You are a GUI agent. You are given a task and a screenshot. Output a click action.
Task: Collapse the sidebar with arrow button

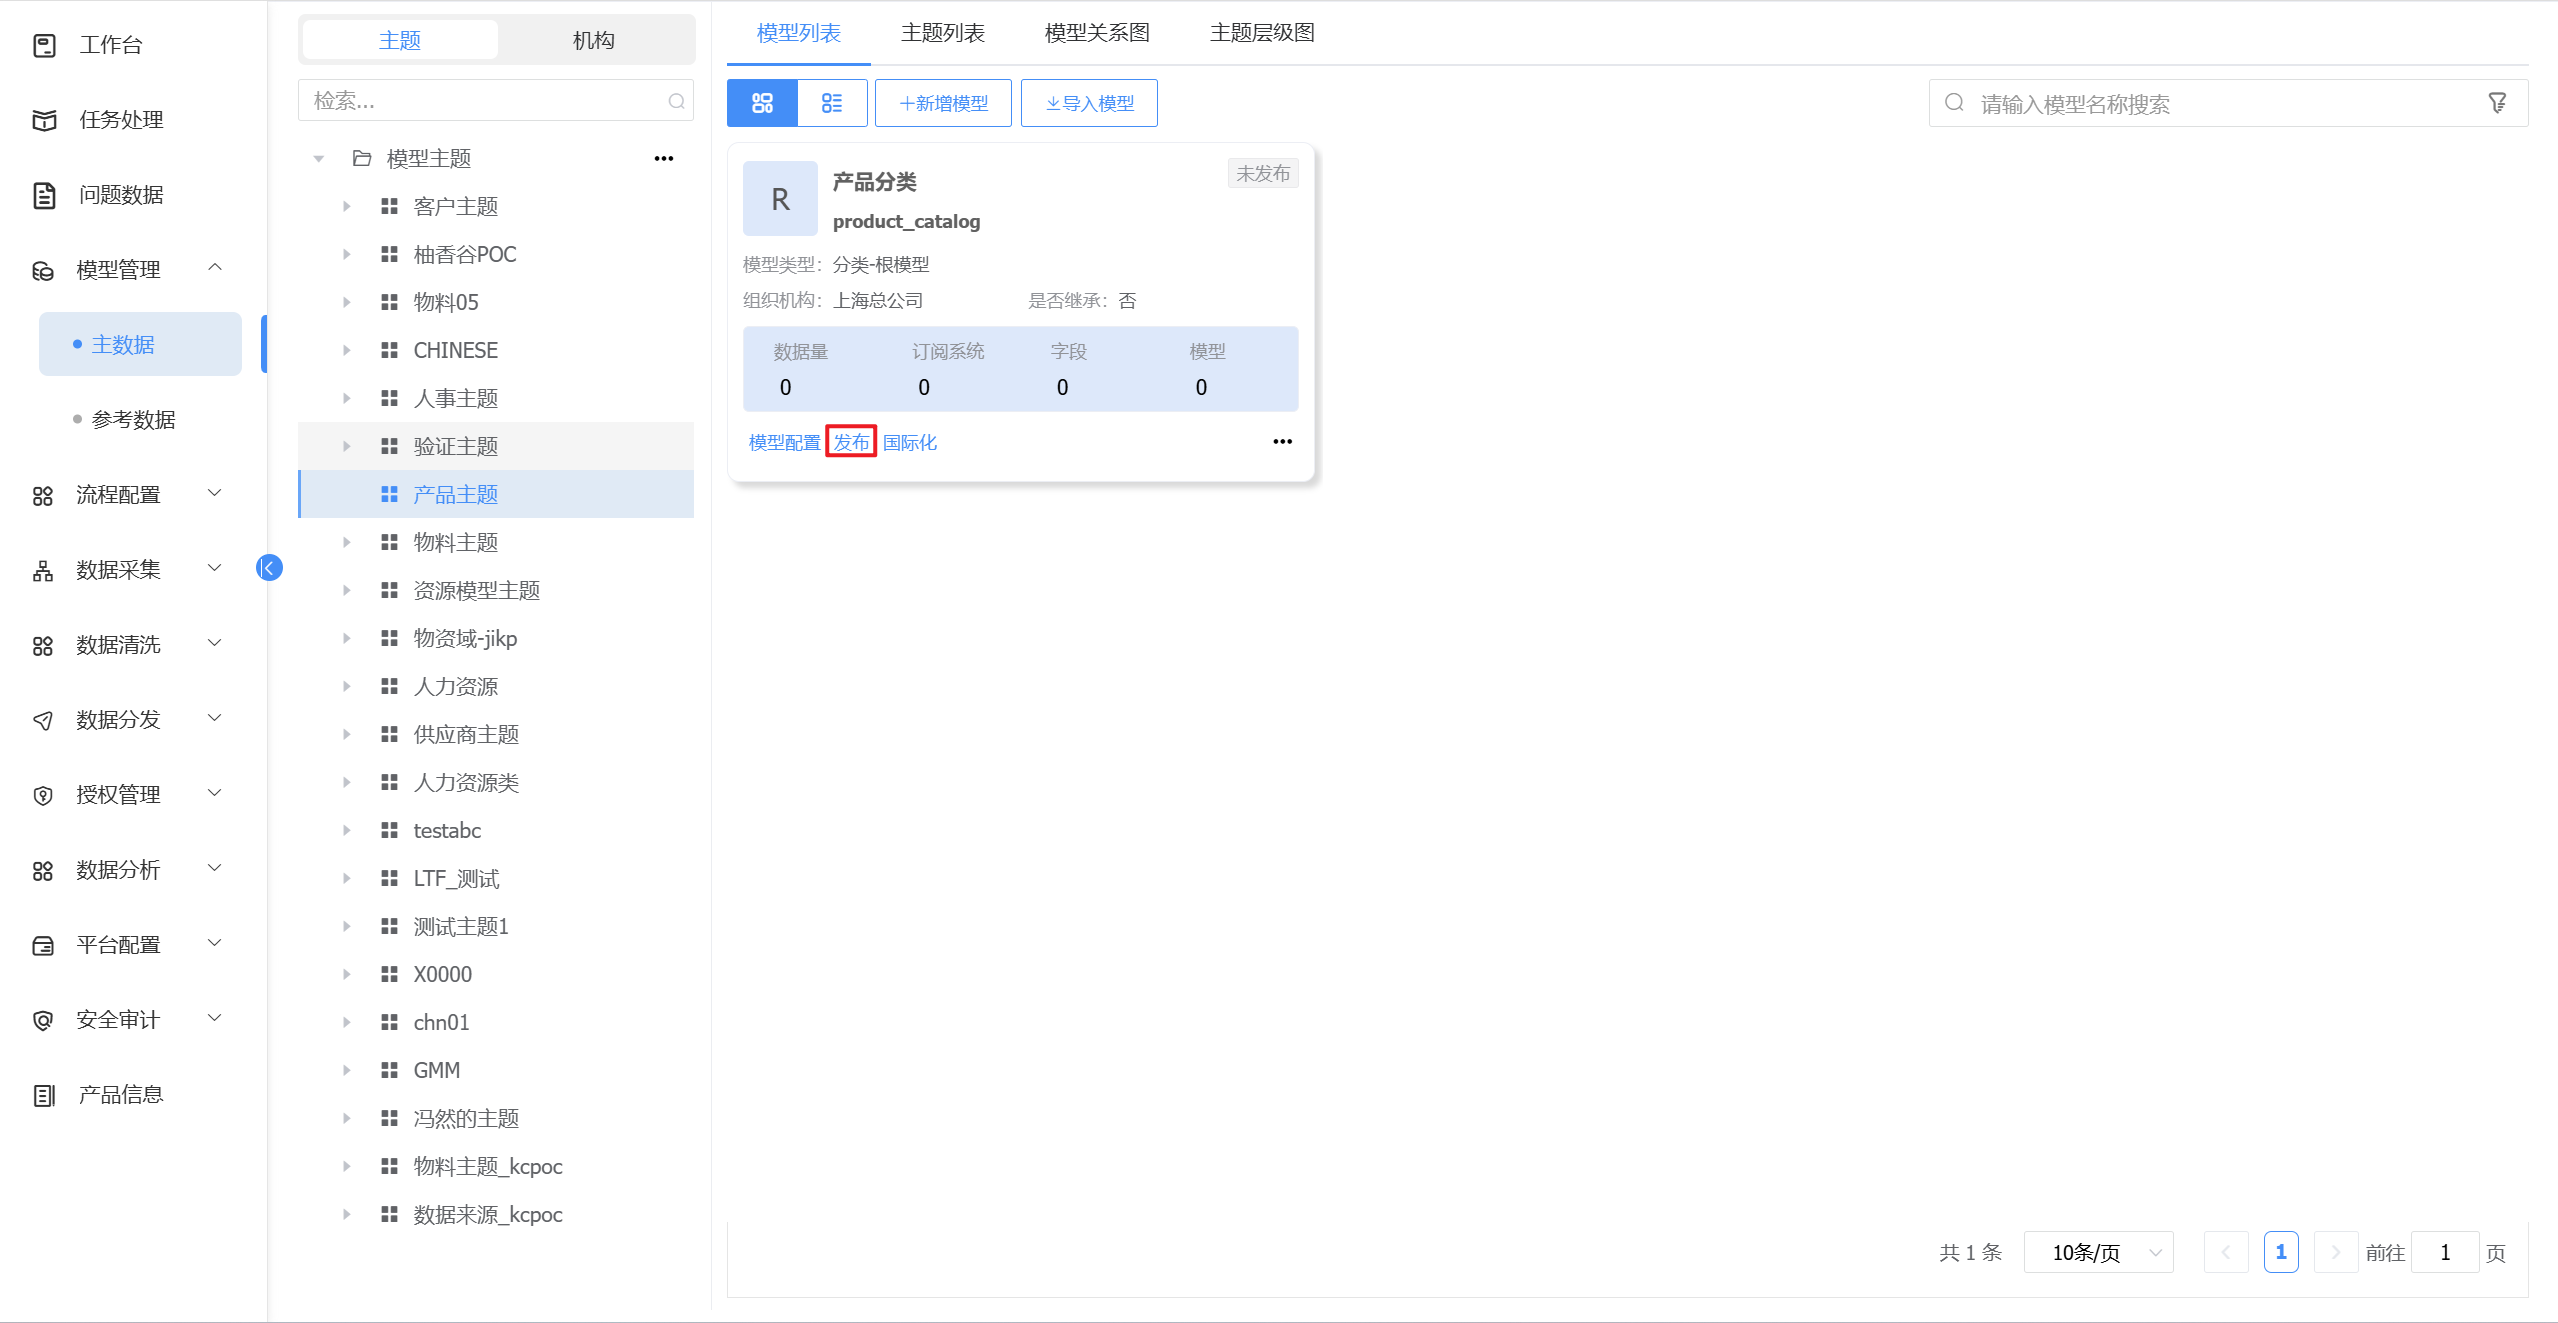point(269,568)
